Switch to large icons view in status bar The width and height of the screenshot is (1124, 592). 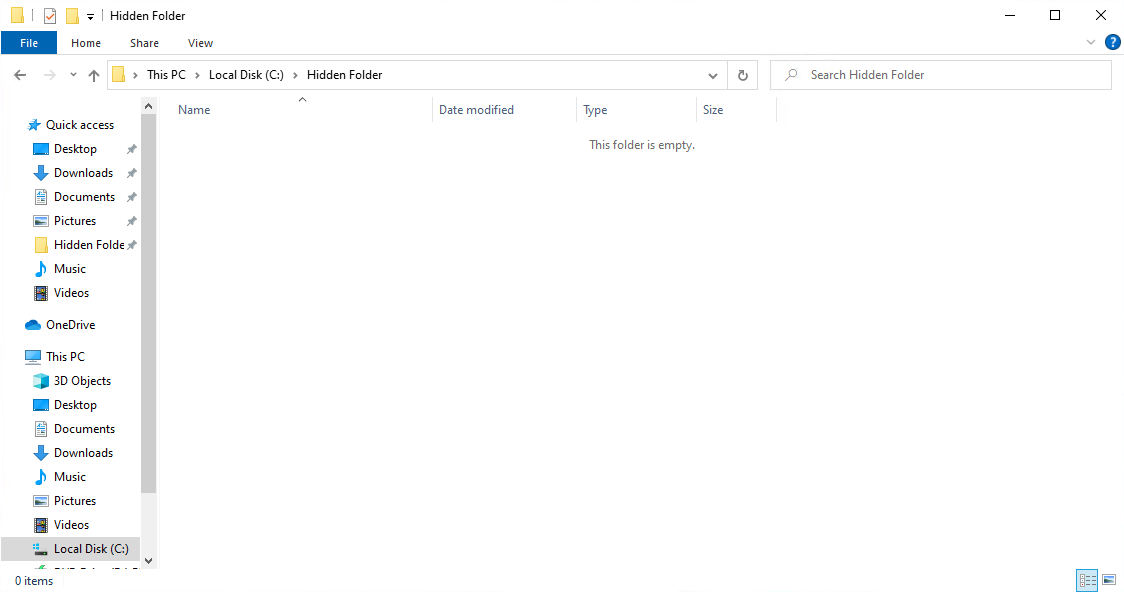pyautogui.click(x=1109, y=580)
